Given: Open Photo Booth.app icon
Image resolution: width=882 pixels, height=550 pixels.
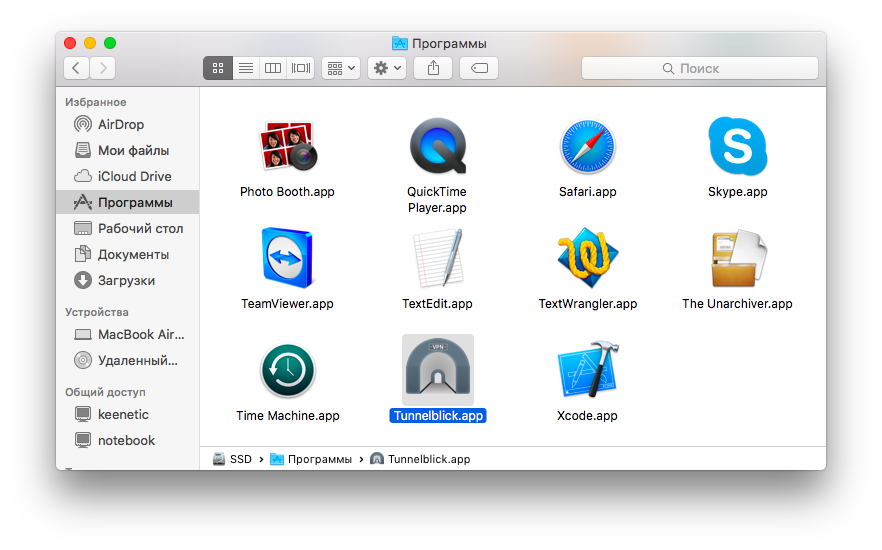Looking at the screenshot, I should tap(287, 146).
